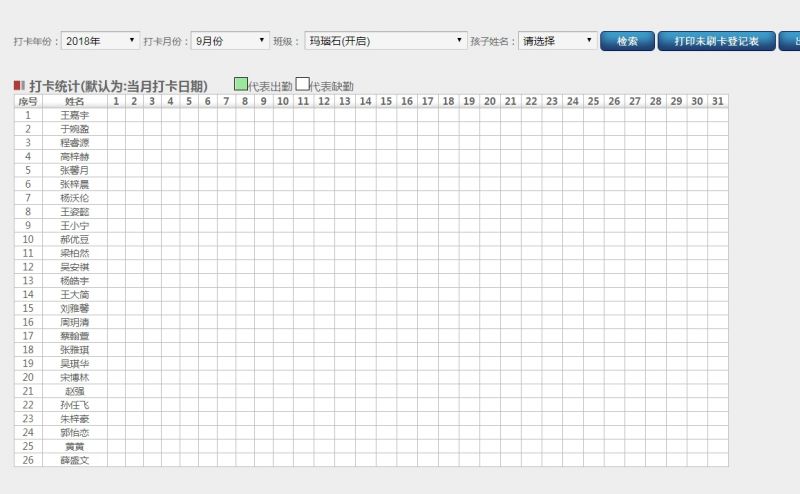Viewport: 800px width, 494px height.
Task: Click the name 于婉盈 in row 2
Action: 74,129
